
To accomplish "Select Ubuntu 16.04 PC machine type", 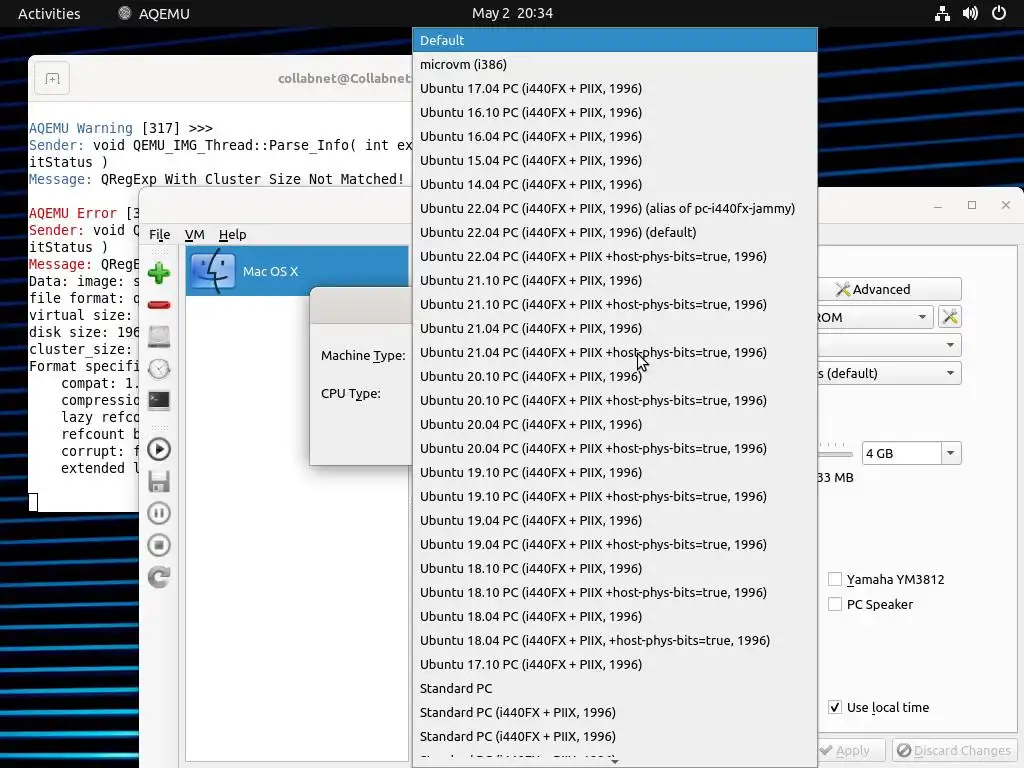I will coord(615,136).
